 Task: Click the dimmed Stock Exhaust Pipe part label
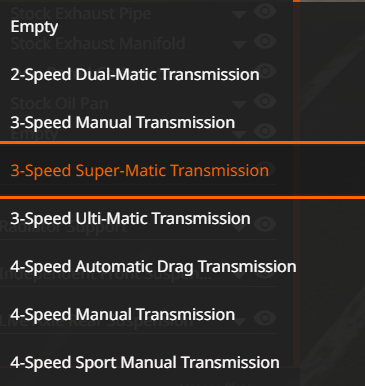(81, 13)
